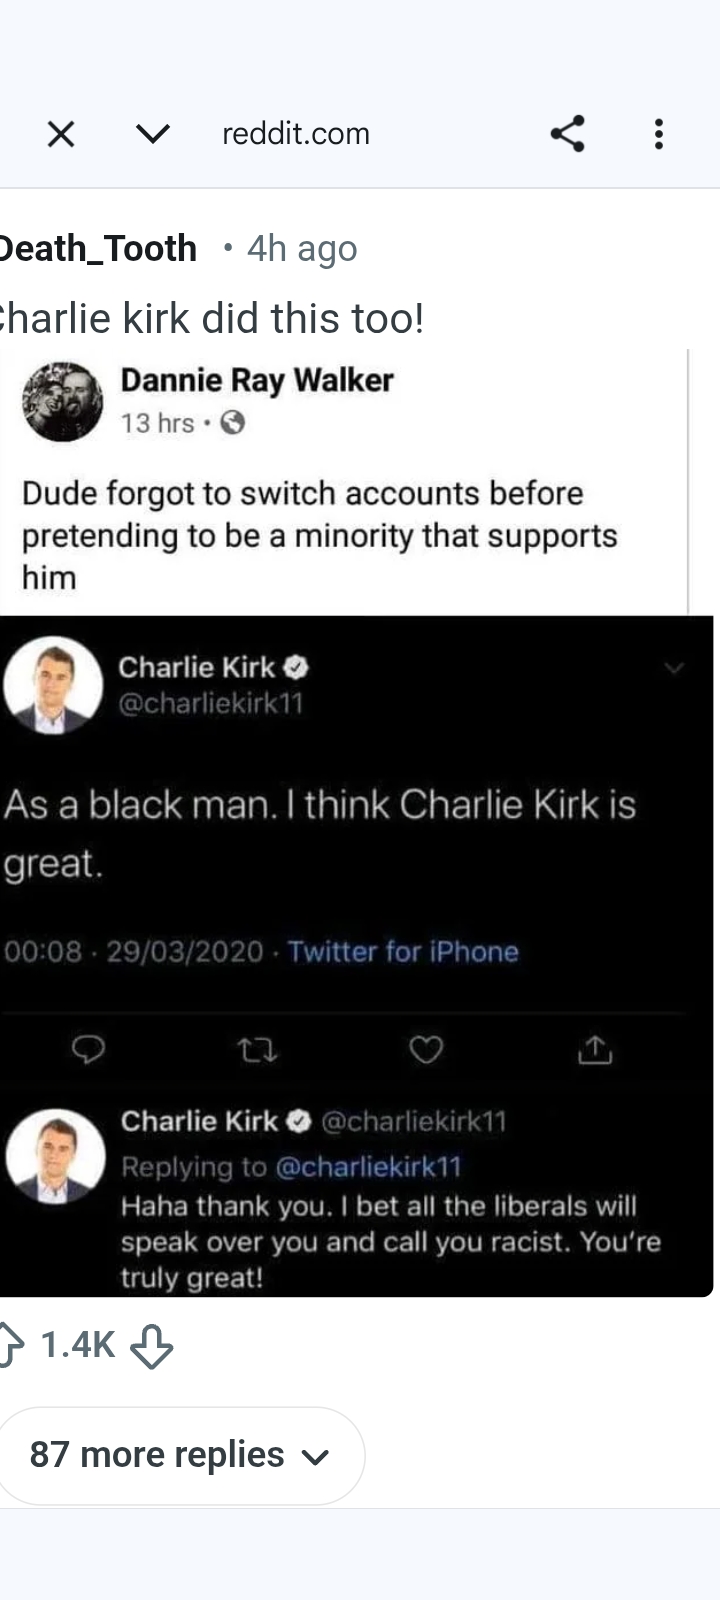The image size is (720, 1600).
Task: Expand 87 more replies
Action: 180,1455
